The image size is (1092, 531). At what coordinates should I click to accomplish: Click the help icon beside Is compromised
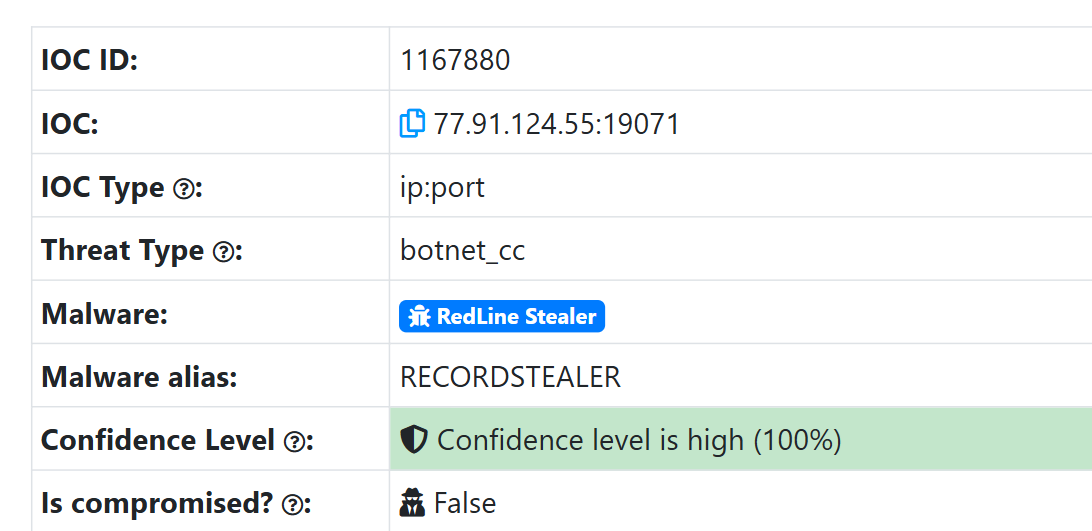point(292,504)
